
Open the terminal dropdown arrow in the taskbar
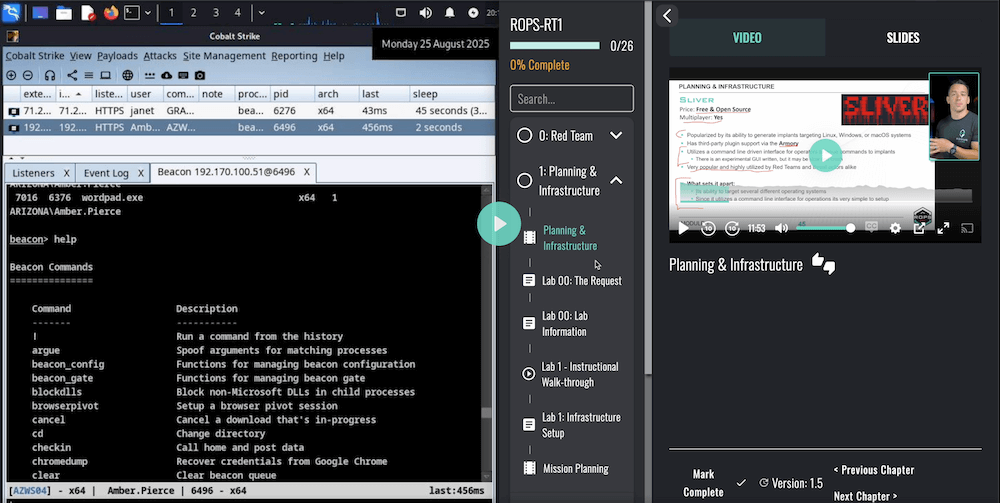148,13
